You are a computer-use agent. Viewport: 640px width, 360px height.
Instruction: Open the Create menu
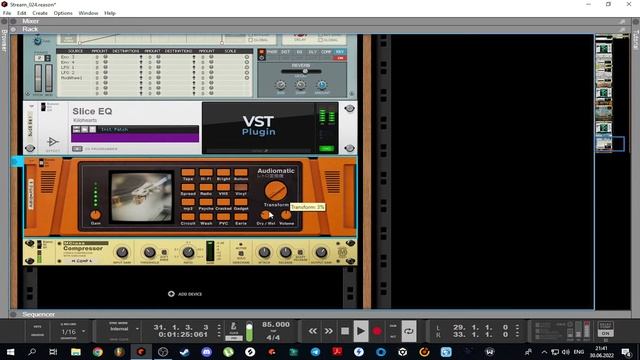[x=40, y=13]
